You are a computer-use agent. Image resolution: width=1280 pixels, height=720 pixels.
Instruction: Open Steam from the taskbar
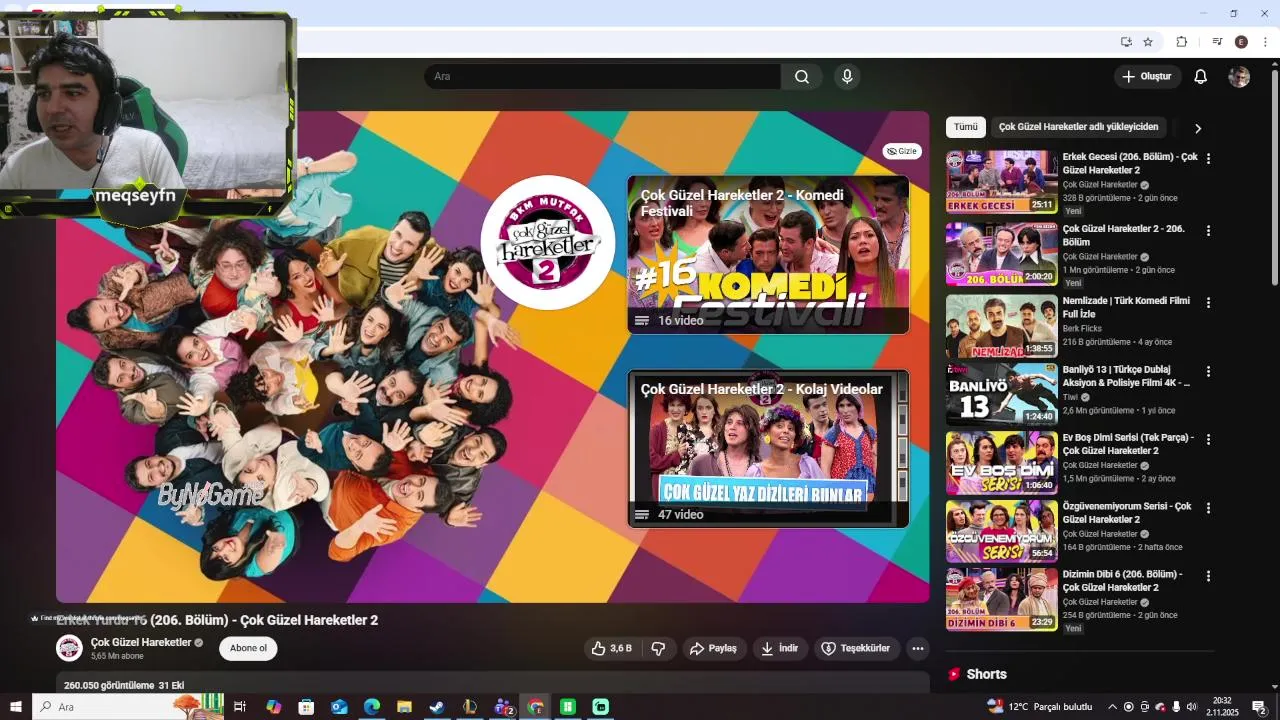(x=437, y=707)
